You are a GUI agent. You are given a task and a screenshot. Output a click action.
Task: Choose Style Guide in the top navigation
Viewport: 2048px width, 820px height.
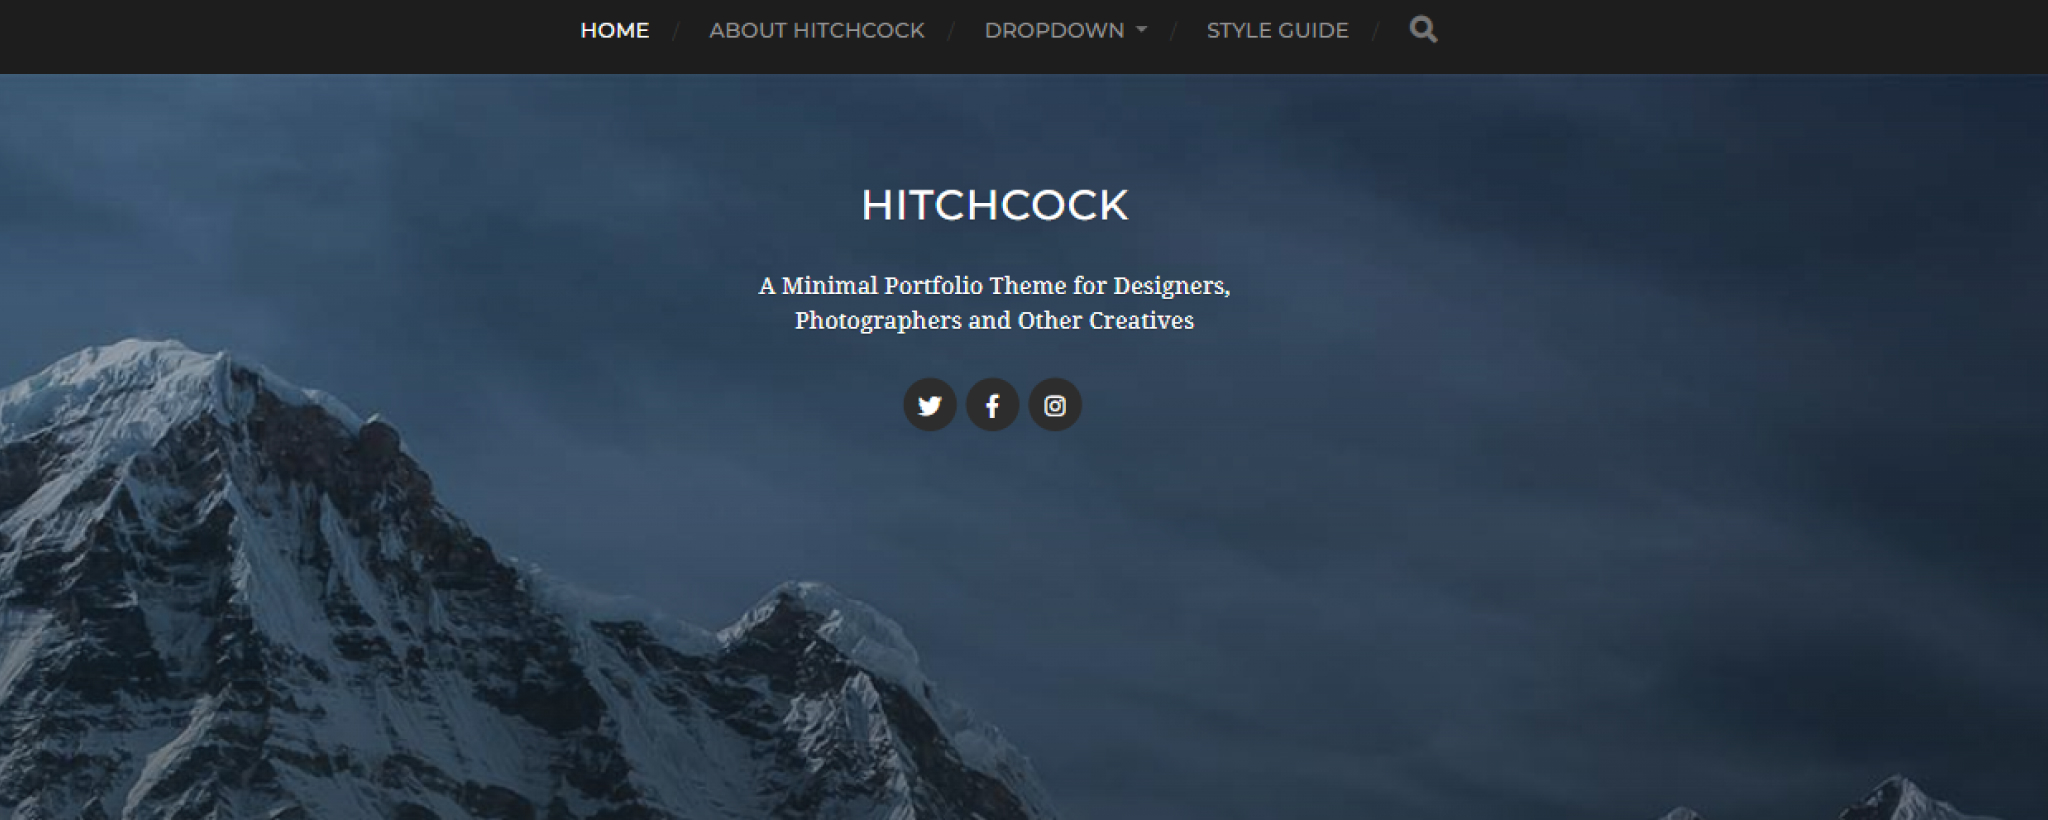(x=1277, y=31)
